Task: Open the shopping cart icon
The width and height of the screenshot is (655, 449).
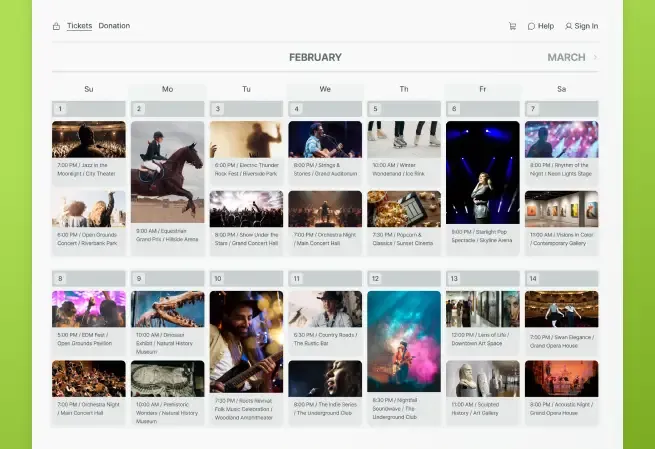Action: pos(513,26)
